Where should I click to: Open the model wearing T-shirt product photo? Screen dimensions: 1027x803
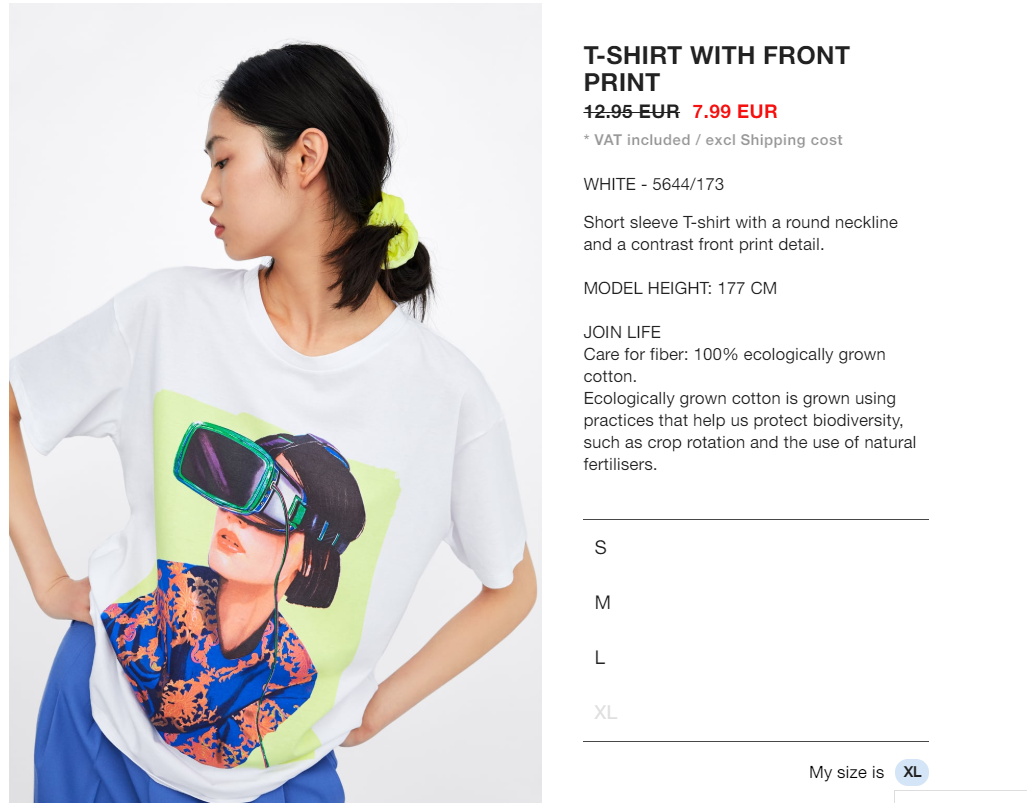coord(275,403)
